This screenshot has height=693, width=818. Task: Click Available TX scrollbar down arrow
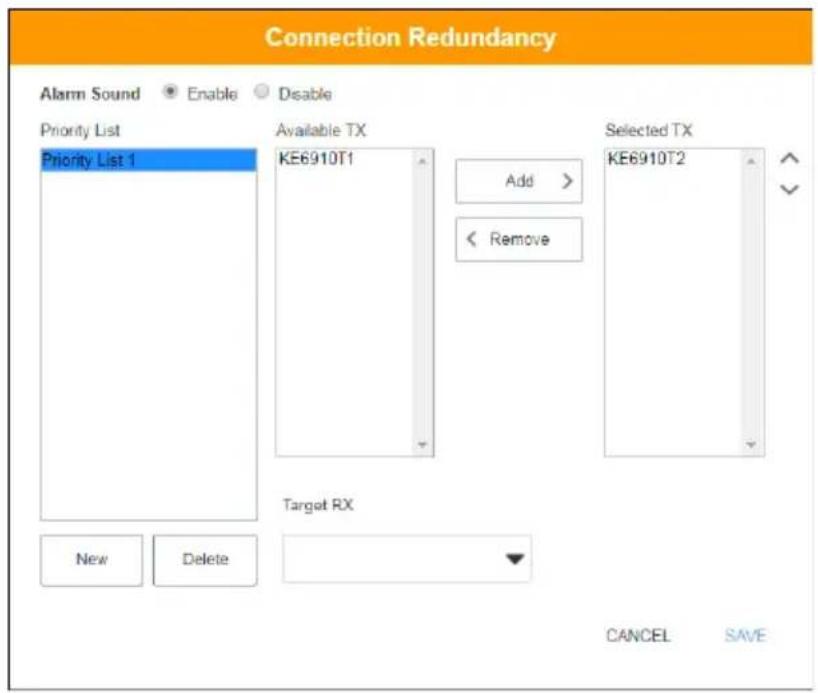pyautogui.click(x=423, y=445)
